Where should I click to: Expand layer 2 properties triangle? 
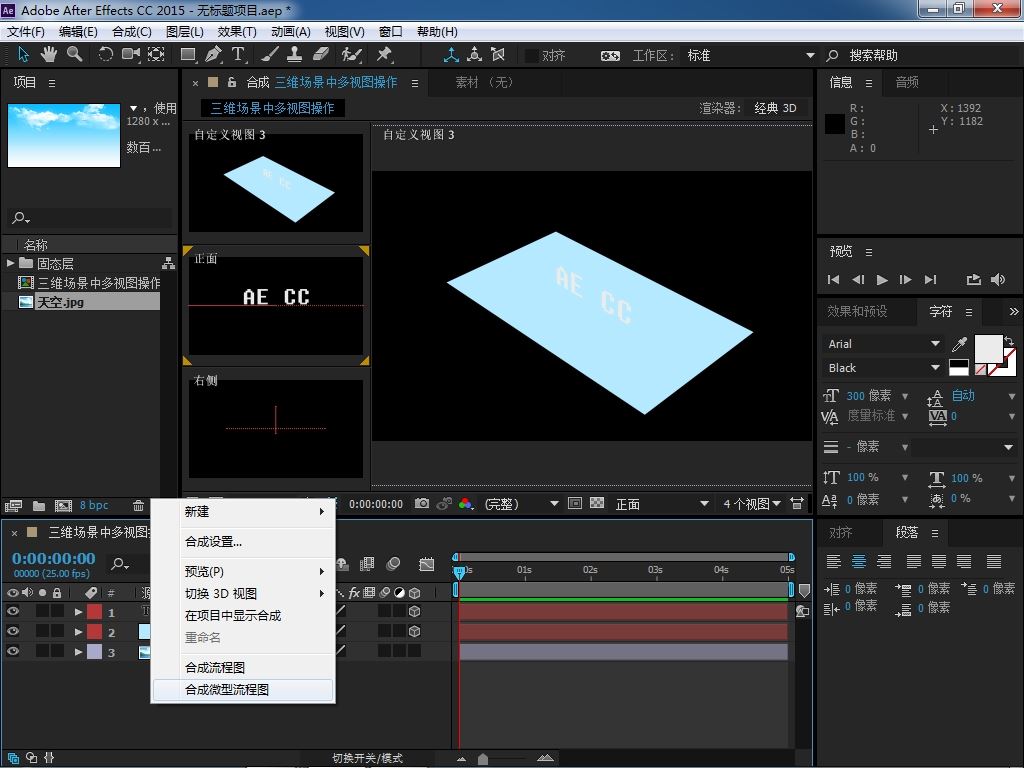[x=78, y=632]
